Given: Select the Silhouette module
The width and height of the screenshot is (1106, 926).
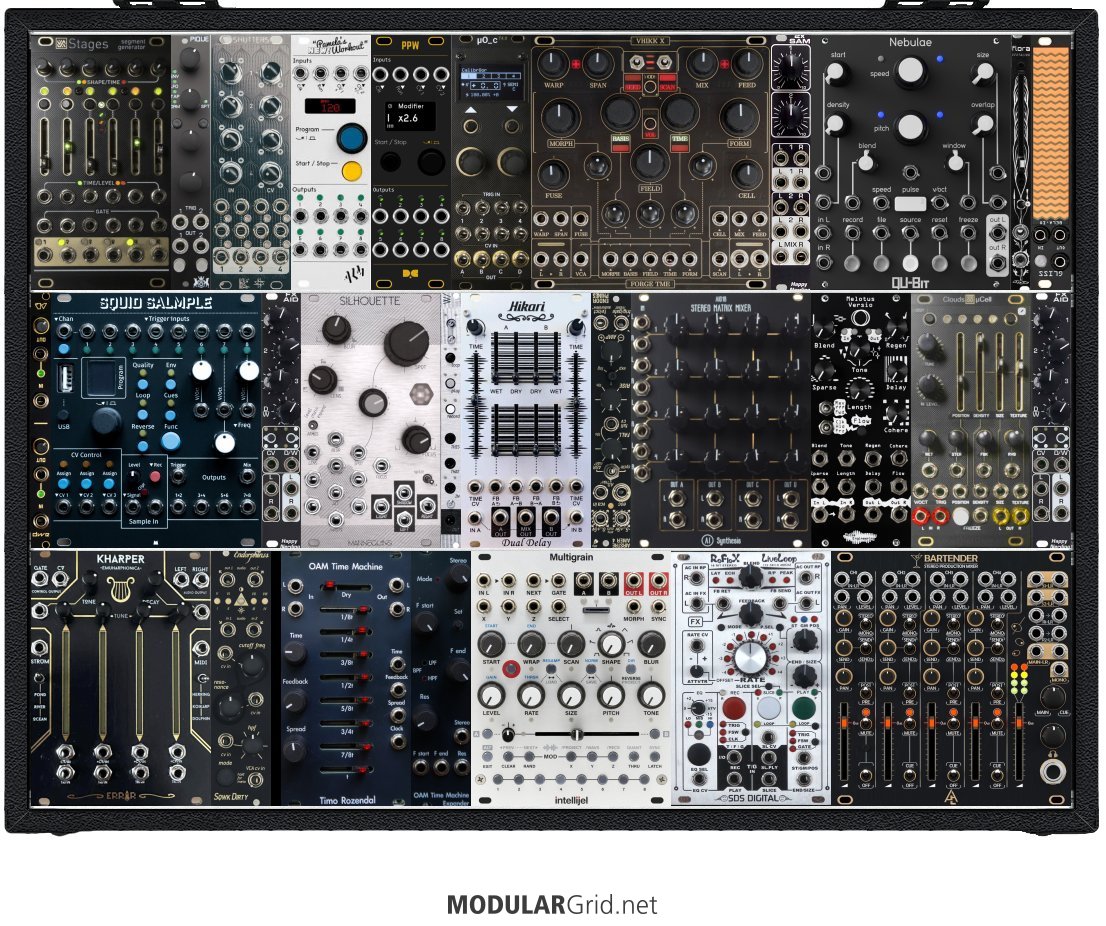Looking at the screenshot, I should tap(371, 420).
